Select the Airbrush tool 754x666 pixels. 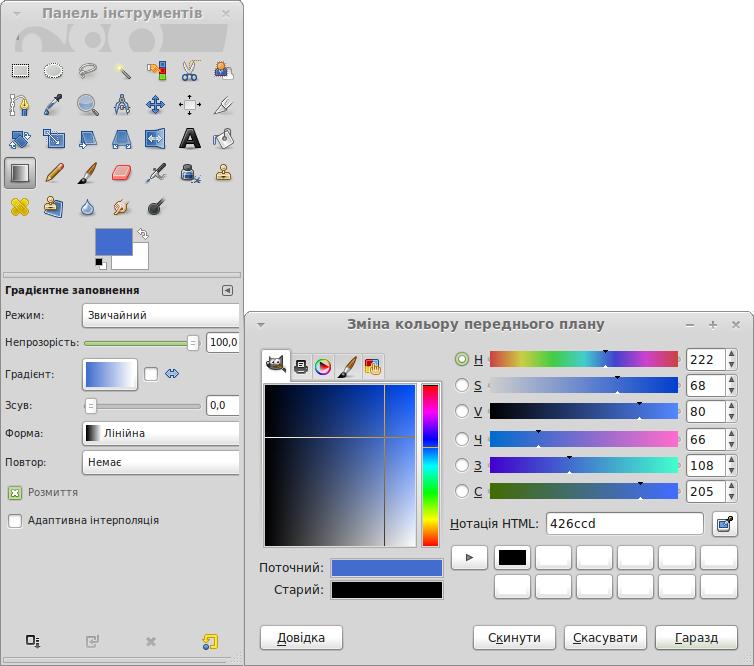pos(156,173)
